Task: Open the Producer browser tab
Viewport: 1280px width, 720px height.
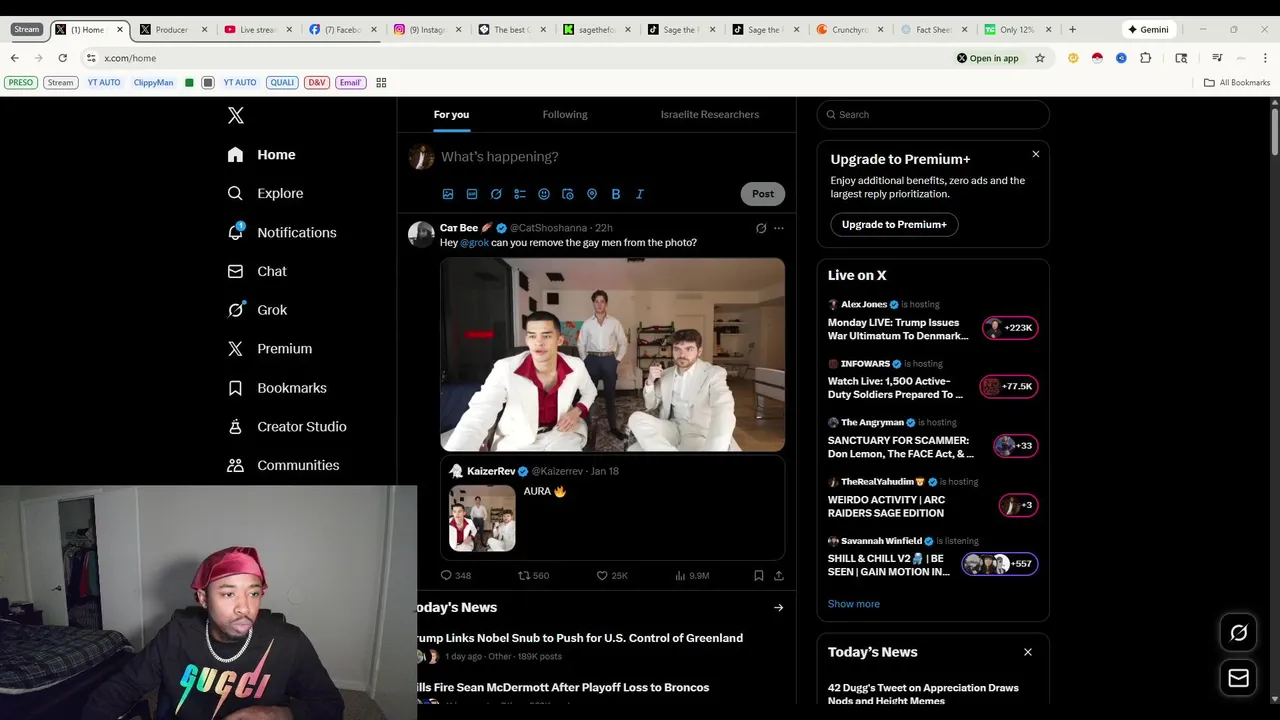Action: (172, 30)
